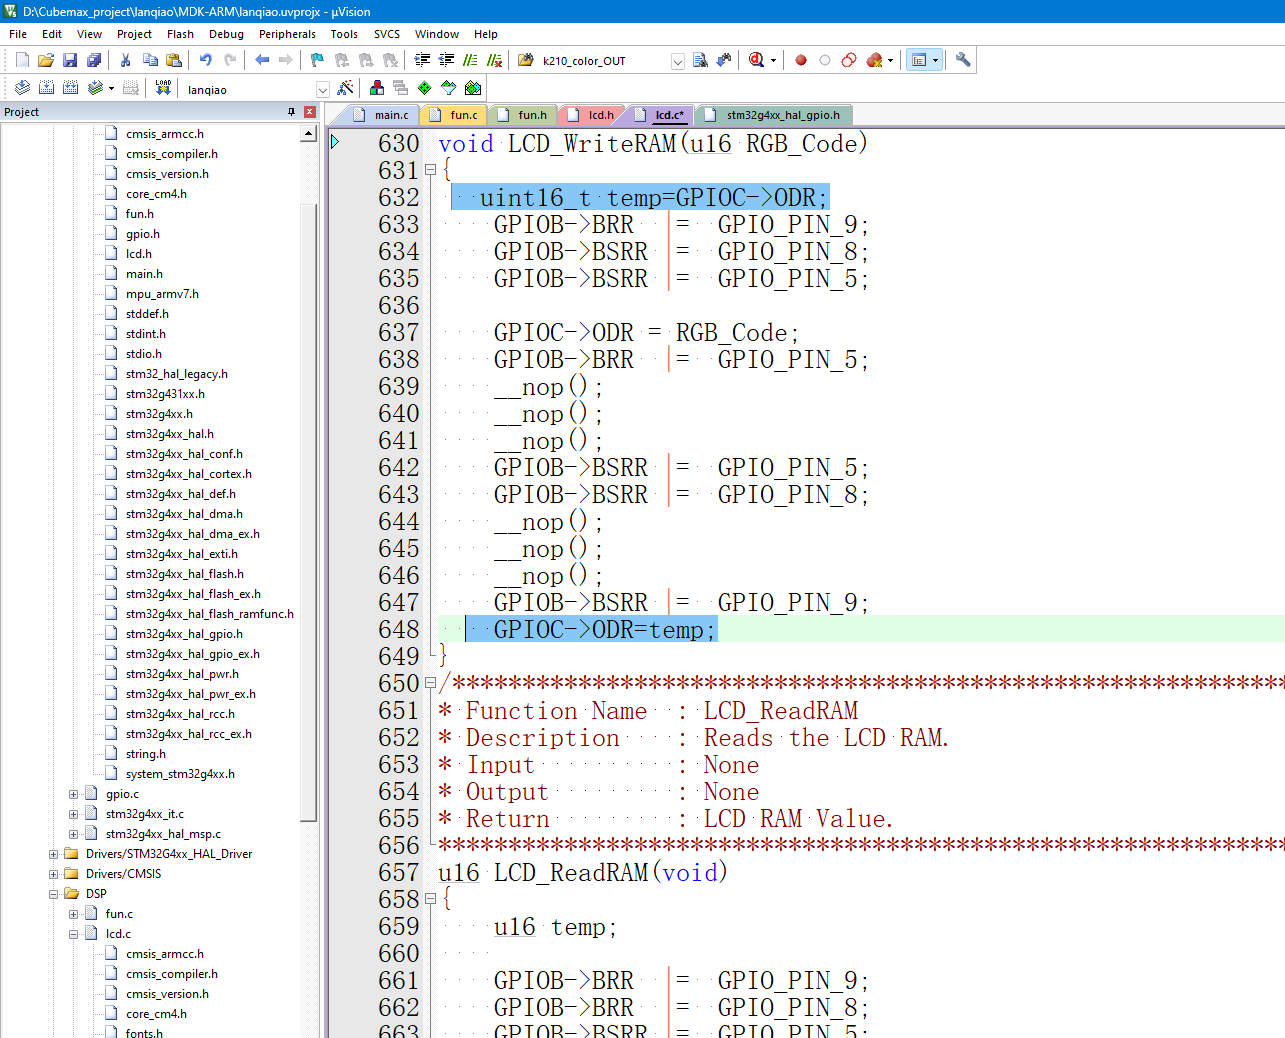
Task: Open Manage Project Items icon
Action: tap(377, 88)
